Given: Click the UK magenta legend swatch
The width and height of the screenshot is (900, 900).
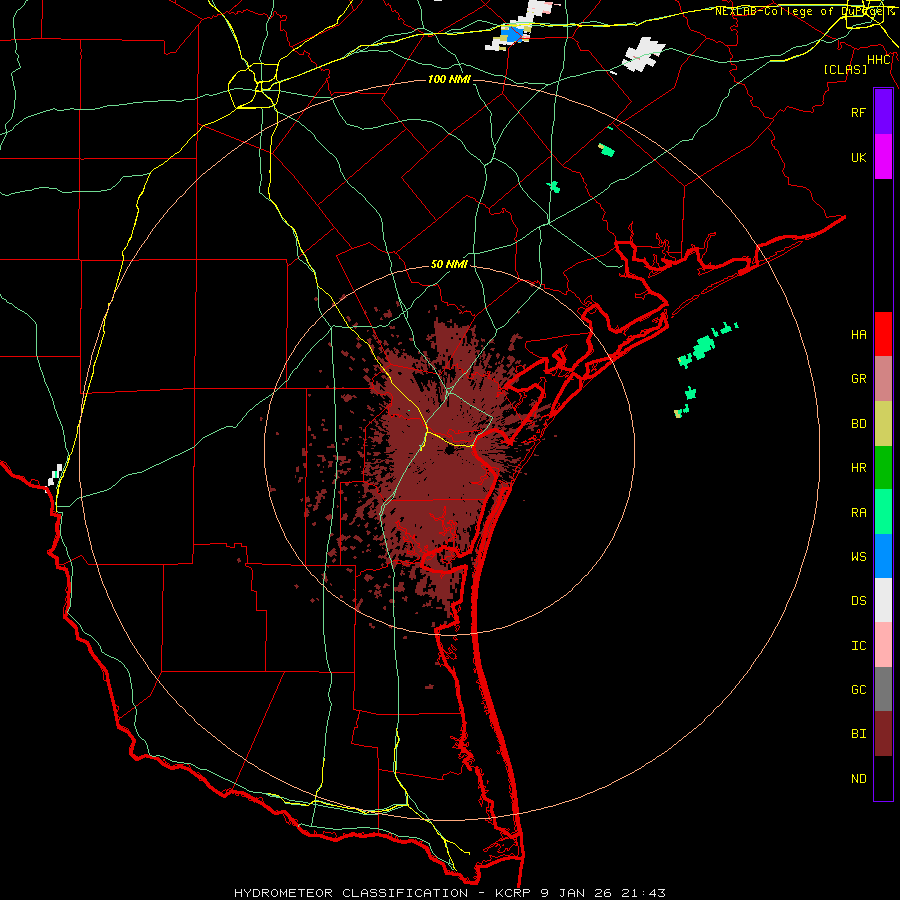Looking at the screenshot, I should (883, 157).
